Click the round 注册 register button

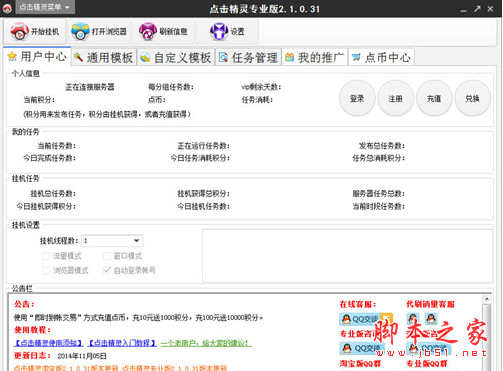click(x=395, y=98)
